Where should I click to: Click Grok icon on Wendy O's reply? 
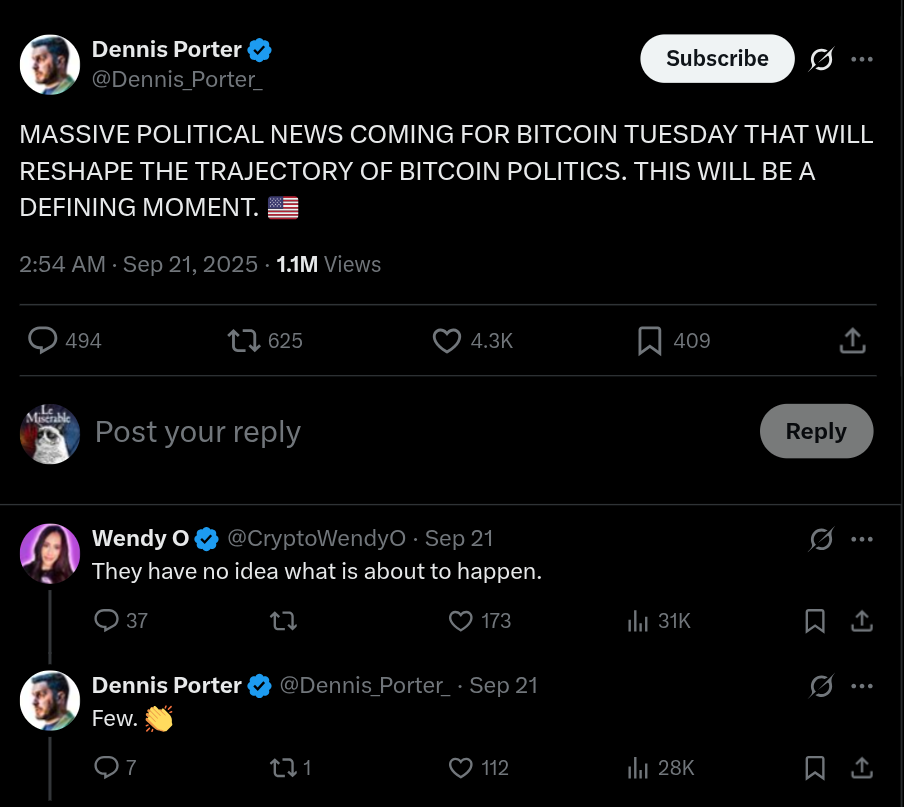pyautogui.click(x=821, y=539)
